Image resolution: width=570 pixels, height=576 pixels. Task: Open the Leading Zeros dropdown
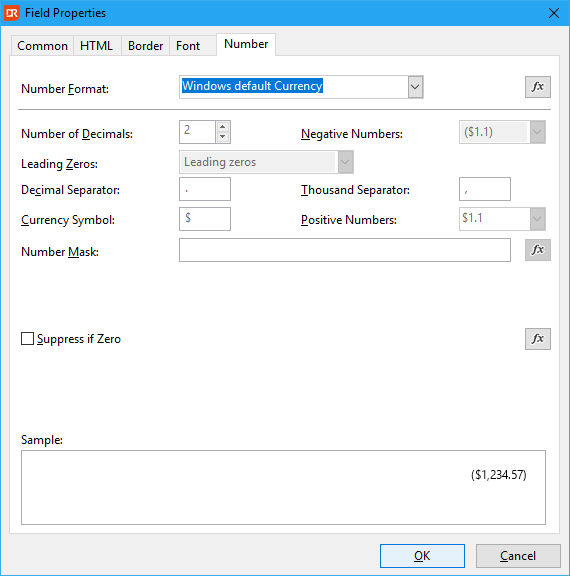(x=345, y=162)
